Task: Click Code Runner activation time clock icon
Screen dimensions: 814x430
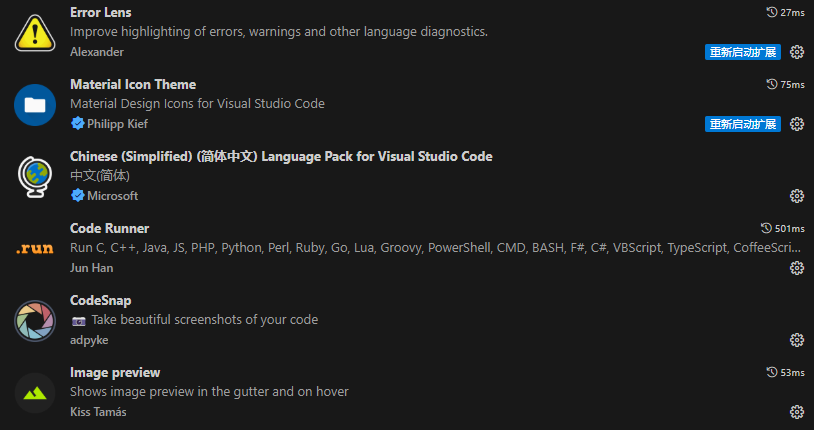Action: (766, 228)
